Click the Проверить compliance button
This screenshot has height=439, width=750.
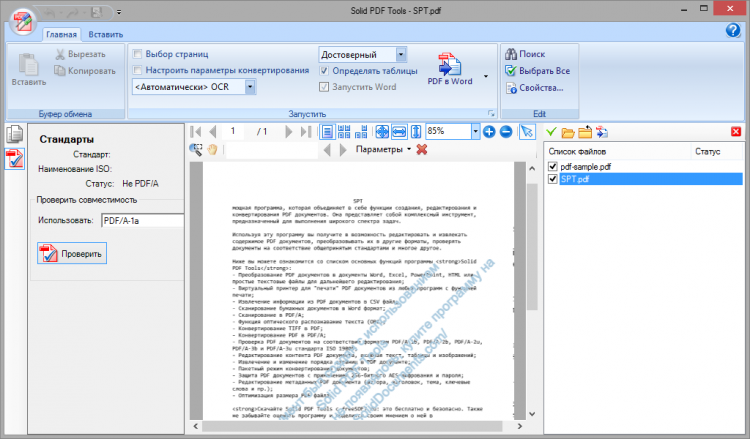coord(72,253)
